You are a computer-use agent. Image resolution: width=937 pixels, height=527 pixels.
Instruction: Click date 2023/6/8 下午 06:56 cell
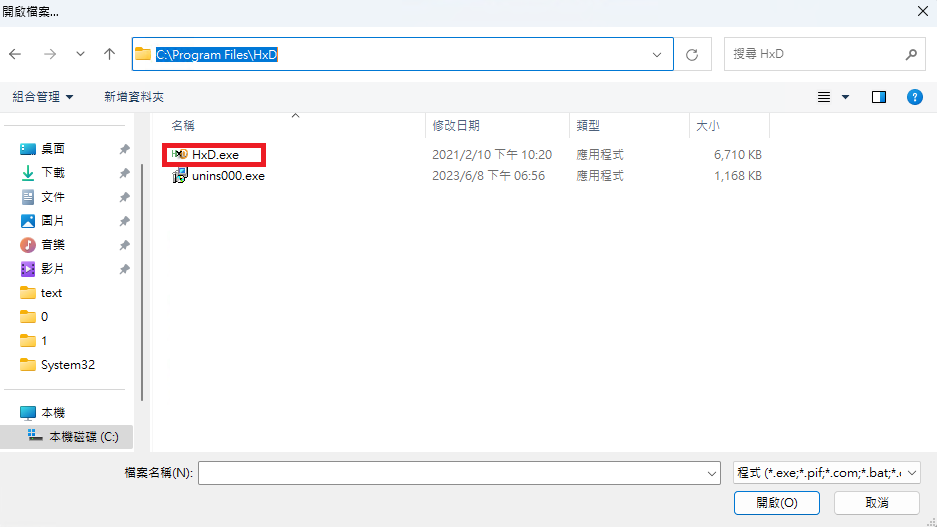[x=488, y=176]
